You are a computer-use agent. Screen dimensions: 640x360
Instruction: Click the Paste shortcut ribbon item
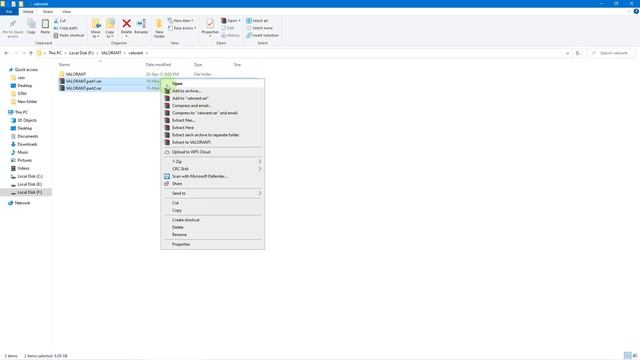(x=69, y=36)
